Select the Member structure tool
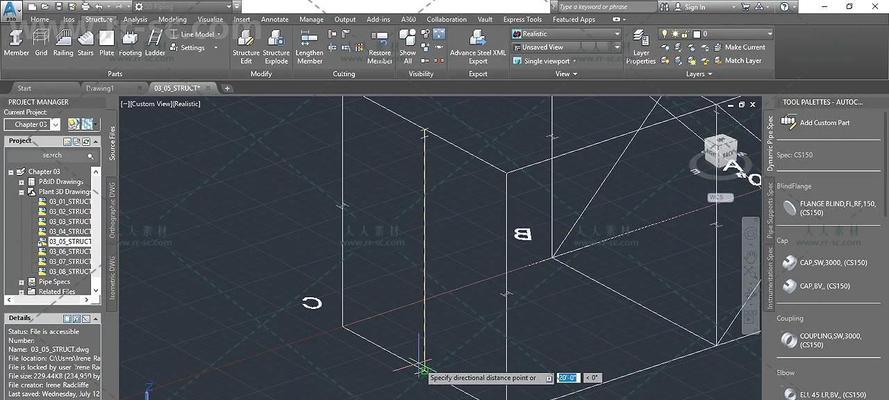Image resolution: width=889 pixels, height=400 pixels. tap(16, 41)
